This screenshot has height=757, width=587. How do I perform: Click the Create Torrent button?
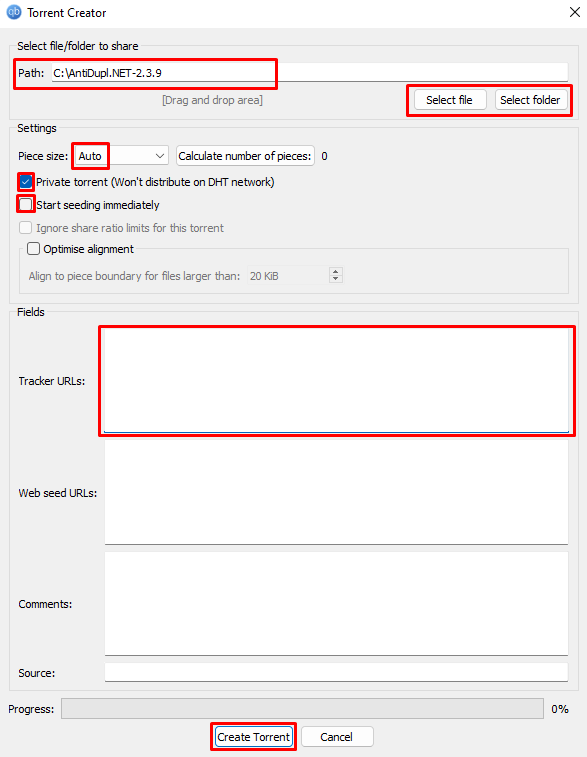[x=253, y=737]
